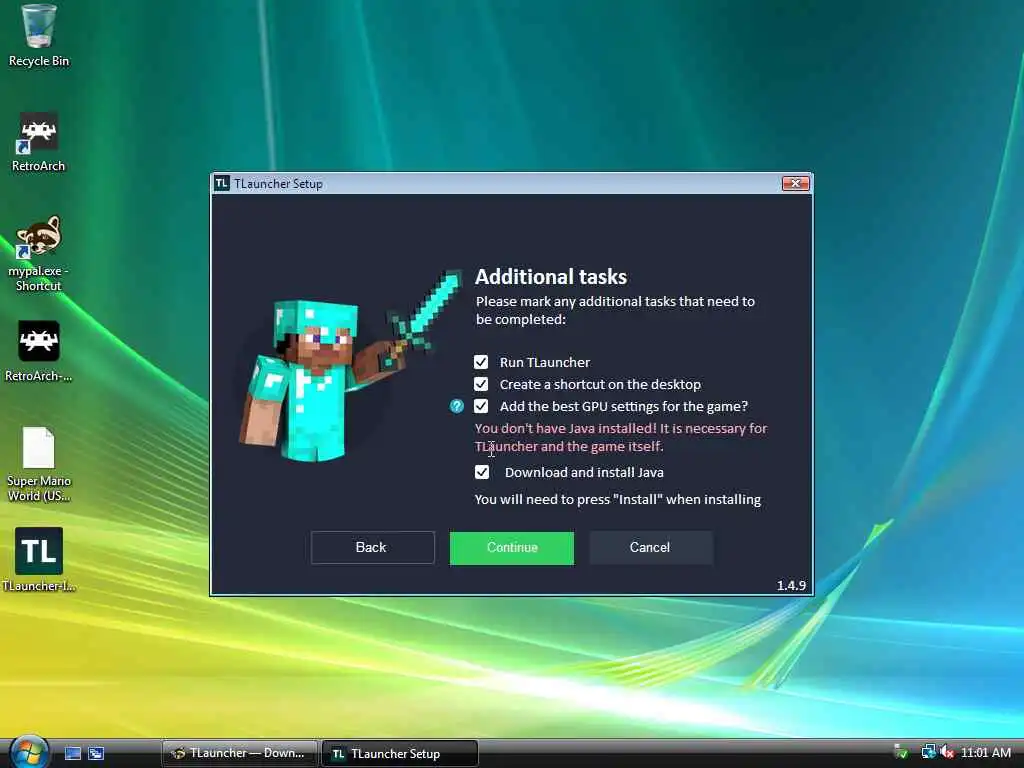
Task: Click the Cancel button
Action: 651,547
